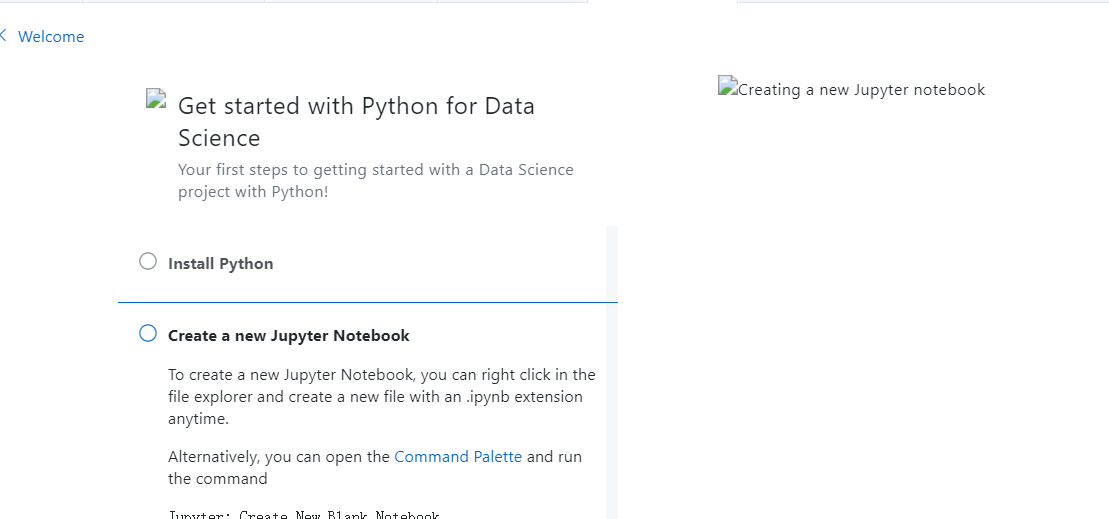The height and width of the screenshot is (519, 1109).
Task: Click the Get started with Python heading
Action: point(356,121)
